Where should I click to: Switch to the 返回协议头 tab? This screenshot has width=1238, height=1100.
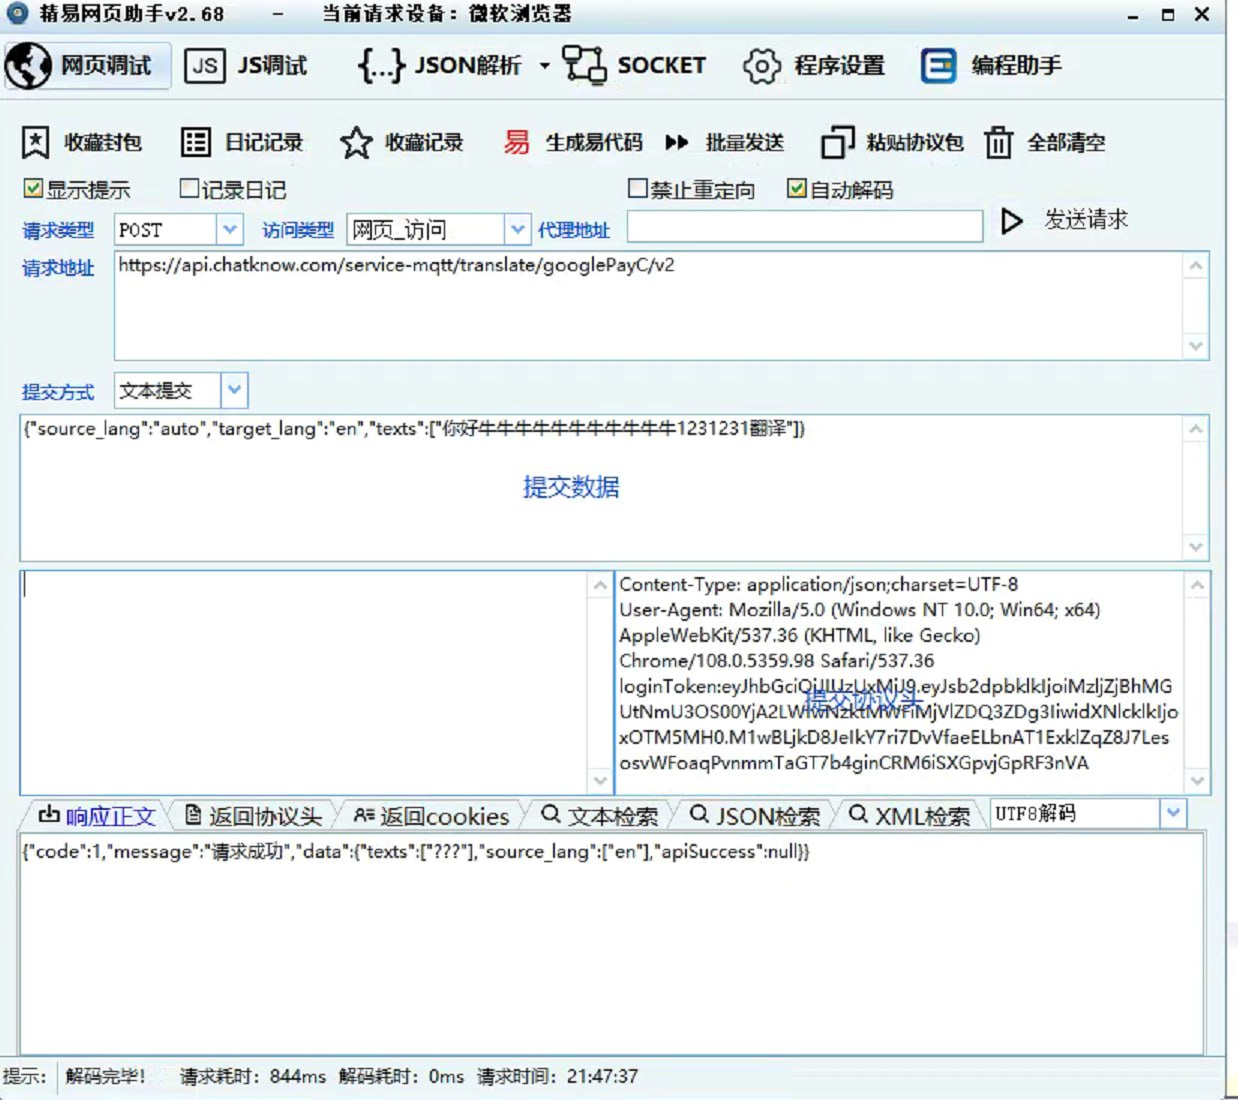point(254,816)
